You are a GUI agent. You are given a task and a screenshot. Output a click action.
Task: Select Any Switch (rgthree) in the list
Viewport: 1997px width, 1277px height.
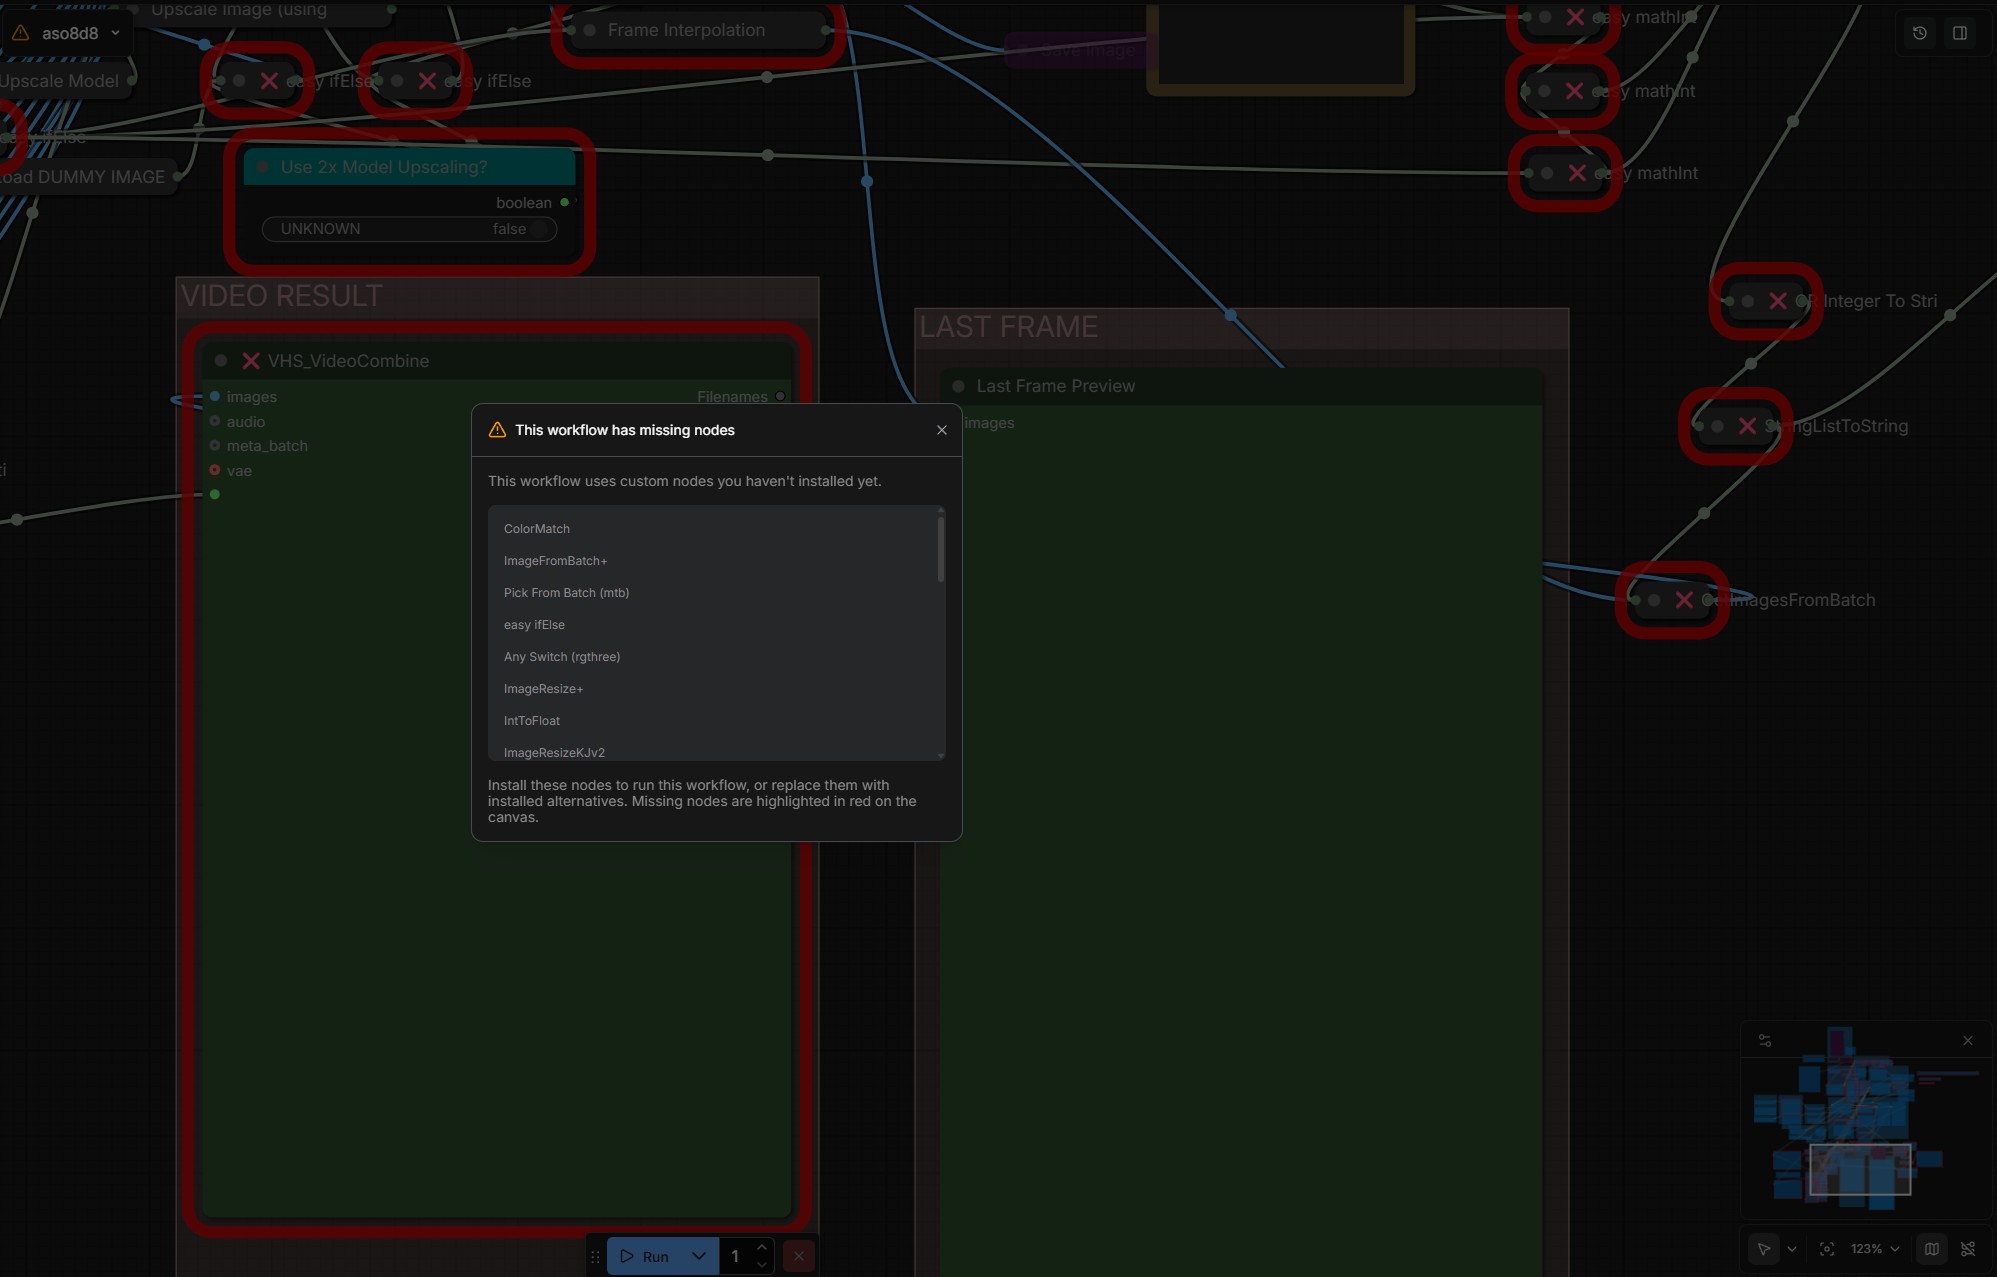[562, 657]
